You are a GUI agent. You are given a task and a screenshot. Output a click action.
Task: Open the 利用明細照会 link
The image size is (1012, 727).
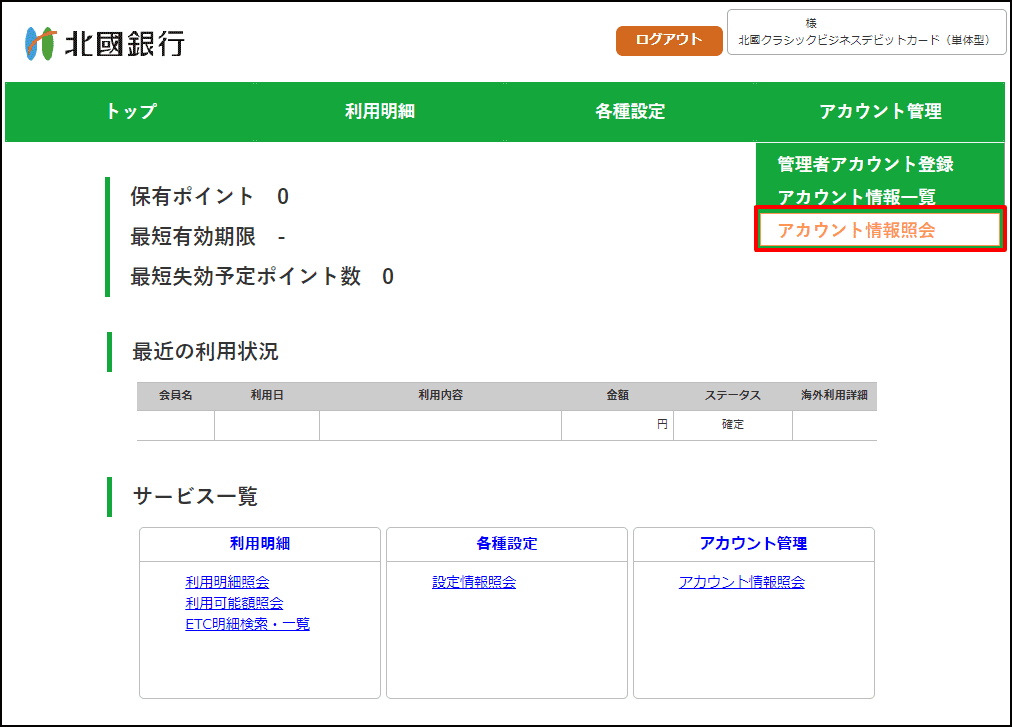227,582
